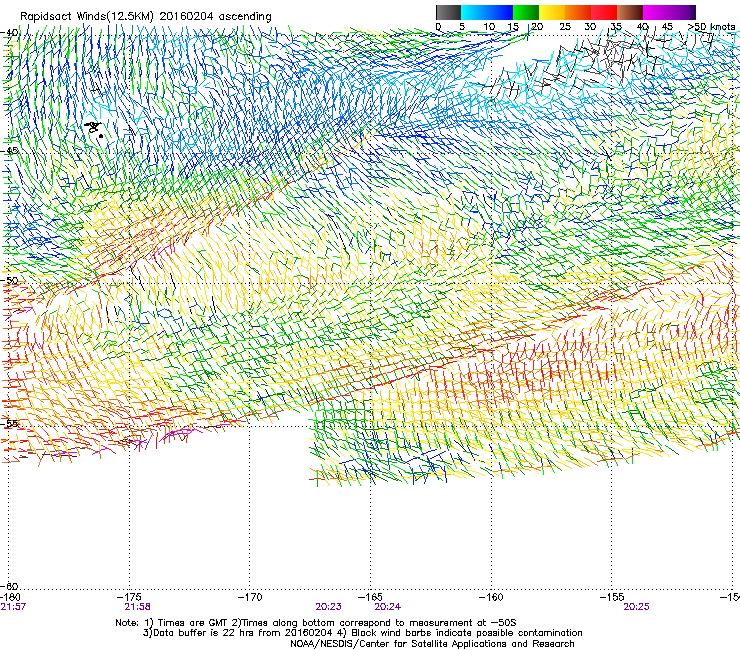
Task: Click the yellow 20-25 knots legend color
Action: pos(552,12)
